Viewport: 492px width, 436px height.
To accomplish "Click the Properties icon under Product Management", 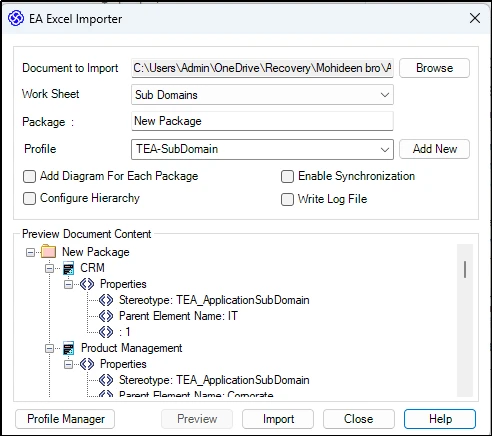I will click(87, 364).
